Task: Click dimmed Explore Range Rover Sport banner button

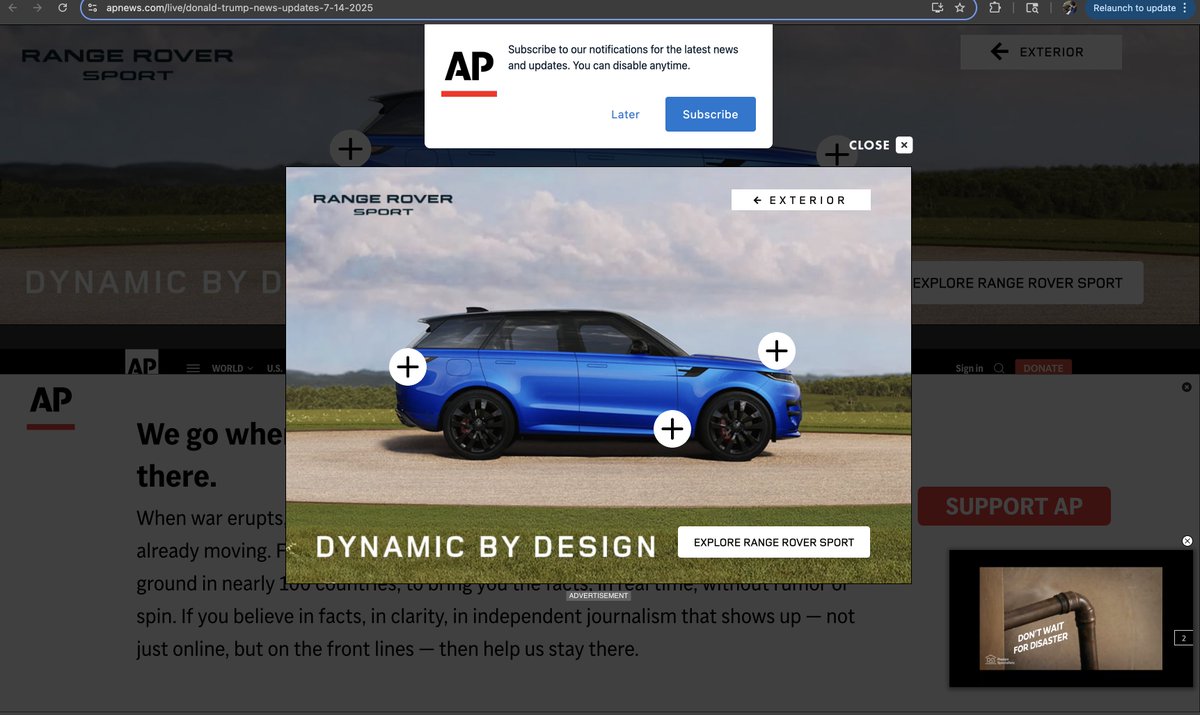Action: (1027, 283)
